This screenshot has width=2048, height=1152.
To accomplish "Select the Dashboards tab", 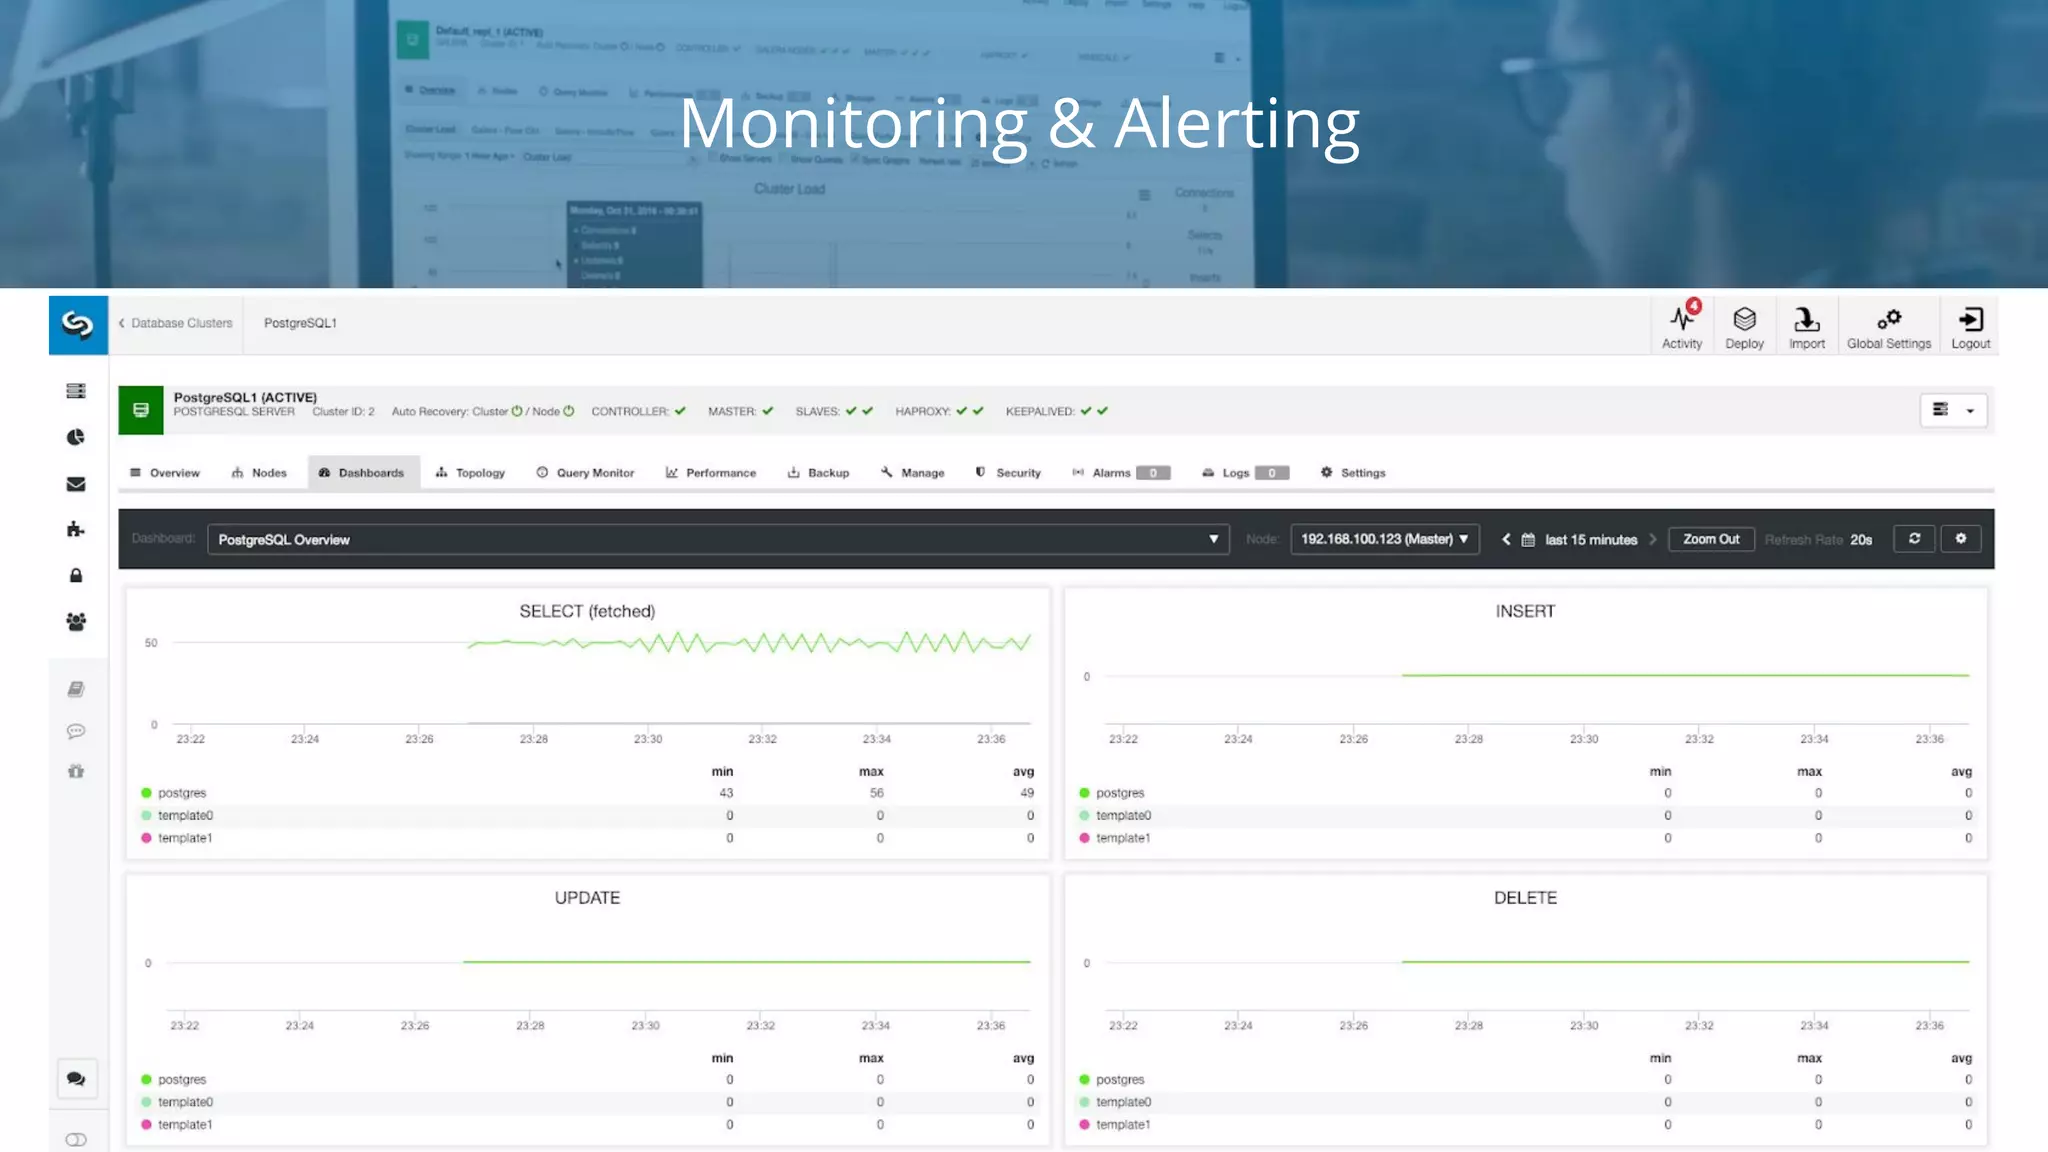I will pyautogui.click(x=362, y=473).
